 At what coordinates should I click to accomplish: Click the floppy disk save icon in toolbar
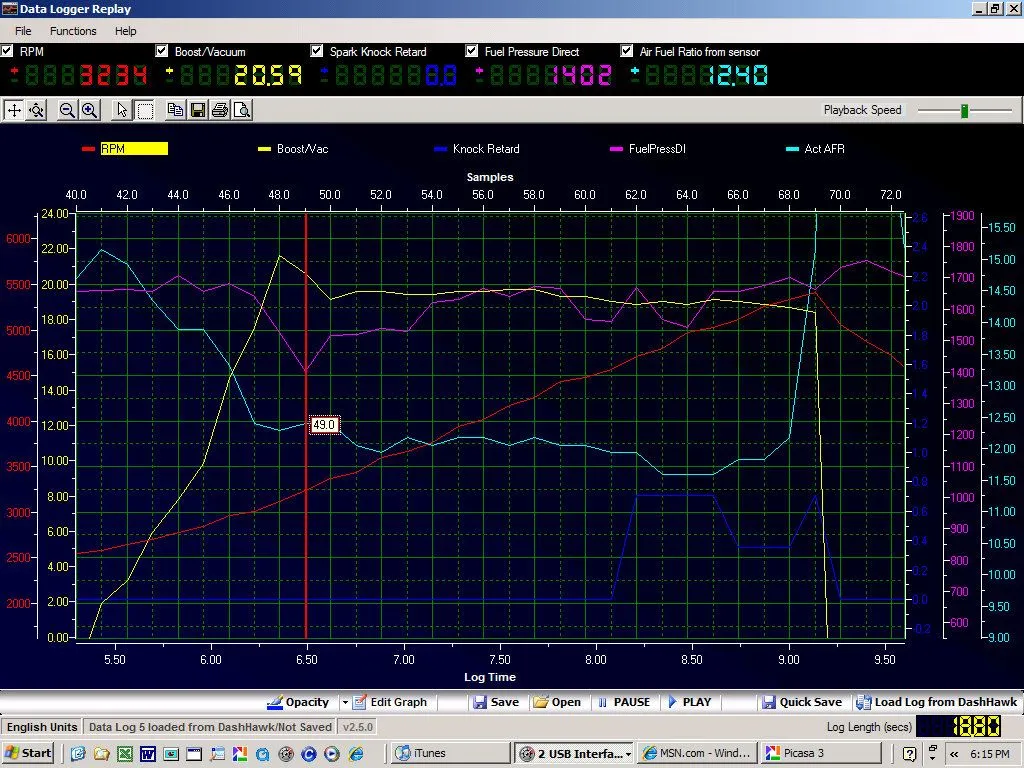pos(197,110)
